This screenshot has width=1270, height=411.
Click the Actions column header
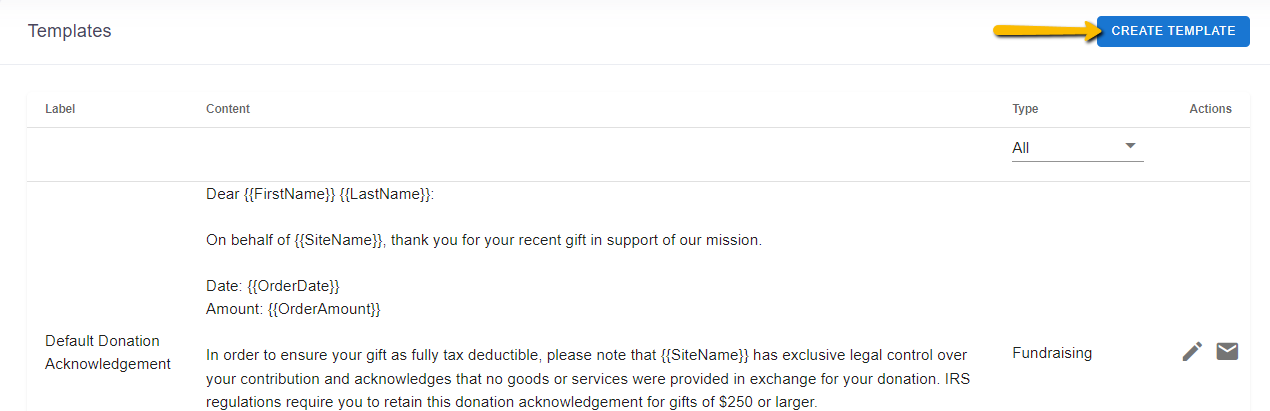[1210, 109]
